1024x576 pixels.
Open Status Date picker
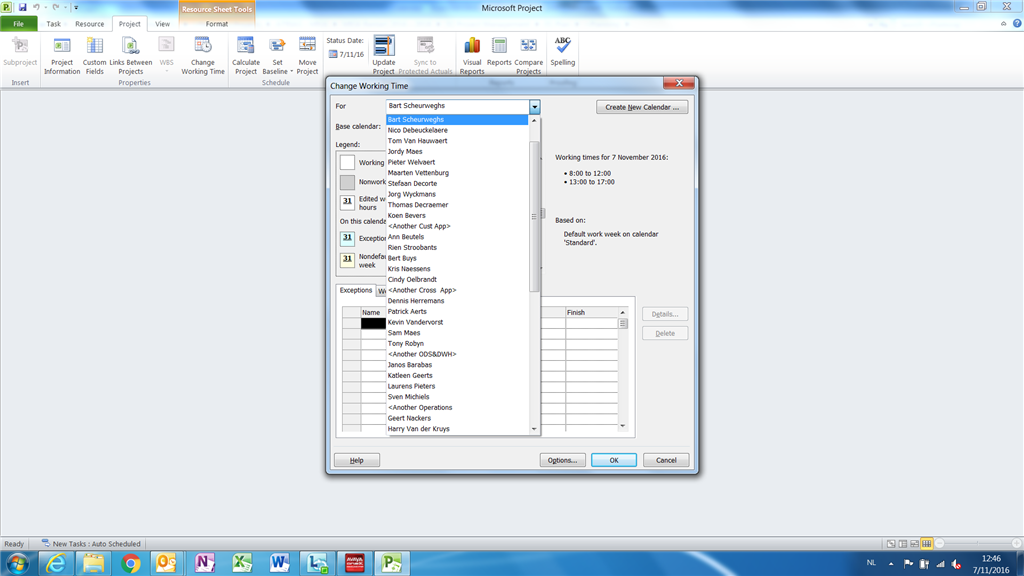pyautogui.click(x=346, y=54)
